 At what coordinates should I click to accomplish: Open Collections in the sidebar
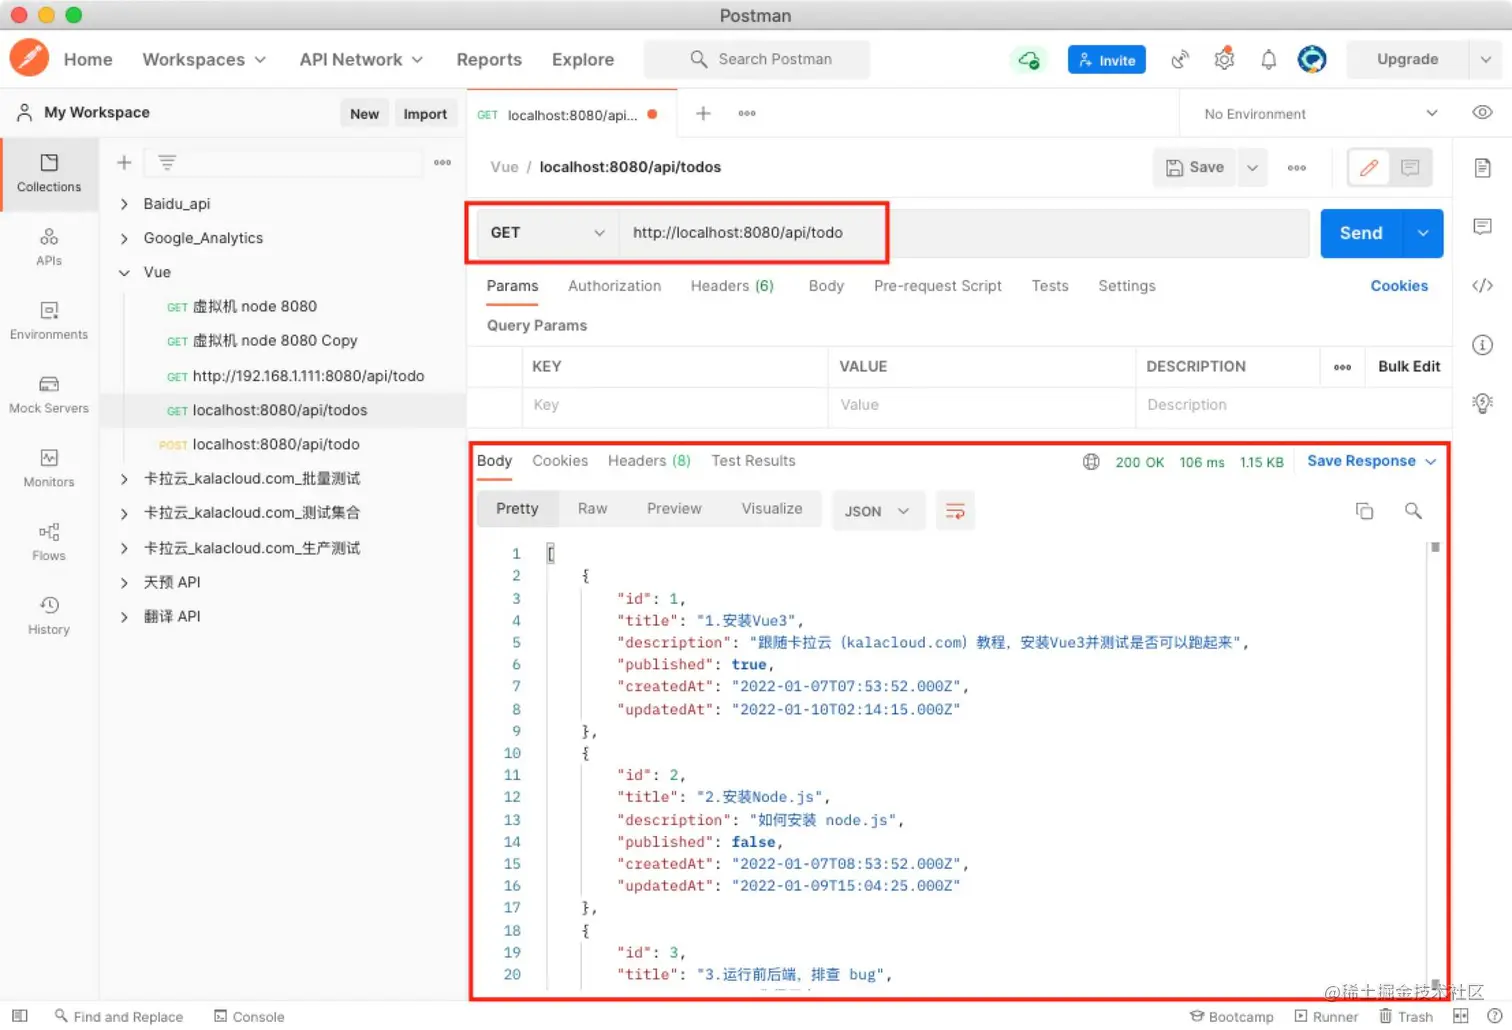[x=49, y=173]
